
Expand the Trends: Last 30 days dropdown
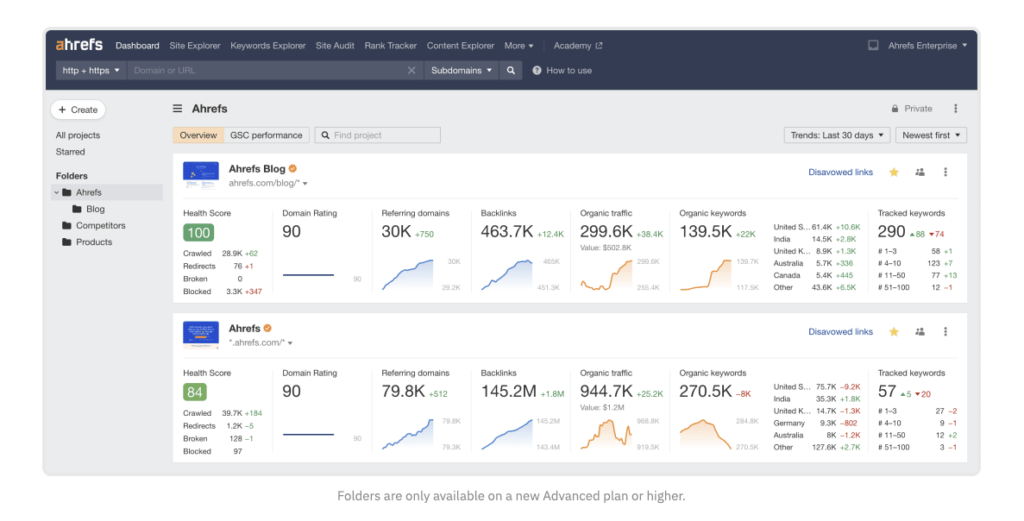click(837, 135)
